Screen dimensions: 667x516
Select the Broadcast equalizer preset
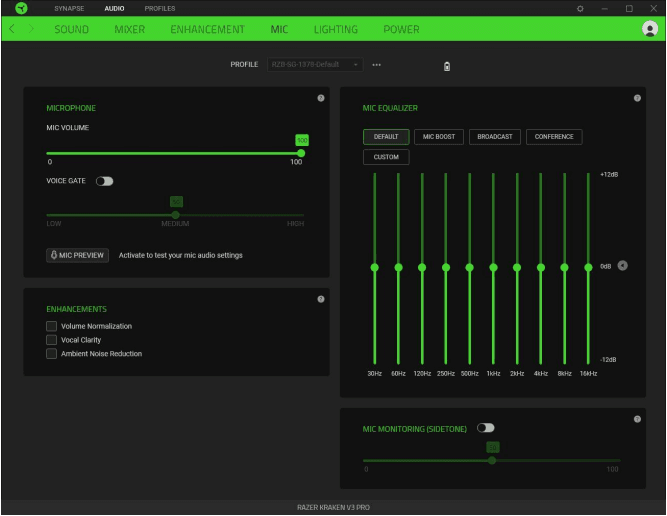494,137
